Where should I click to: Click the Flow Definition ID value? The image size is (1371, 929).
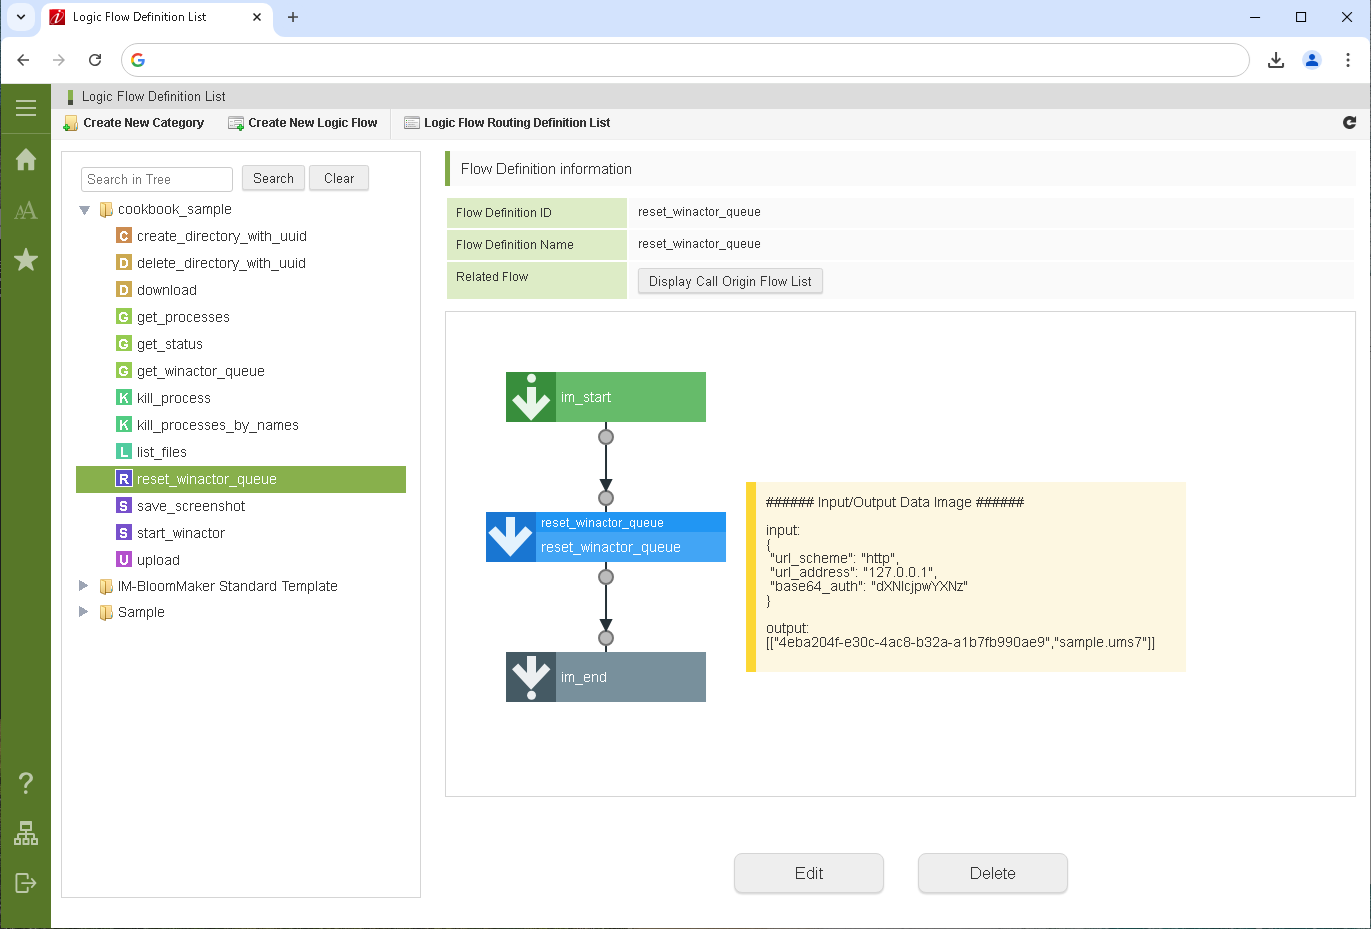pyautogui.click(x=699, y=212)
